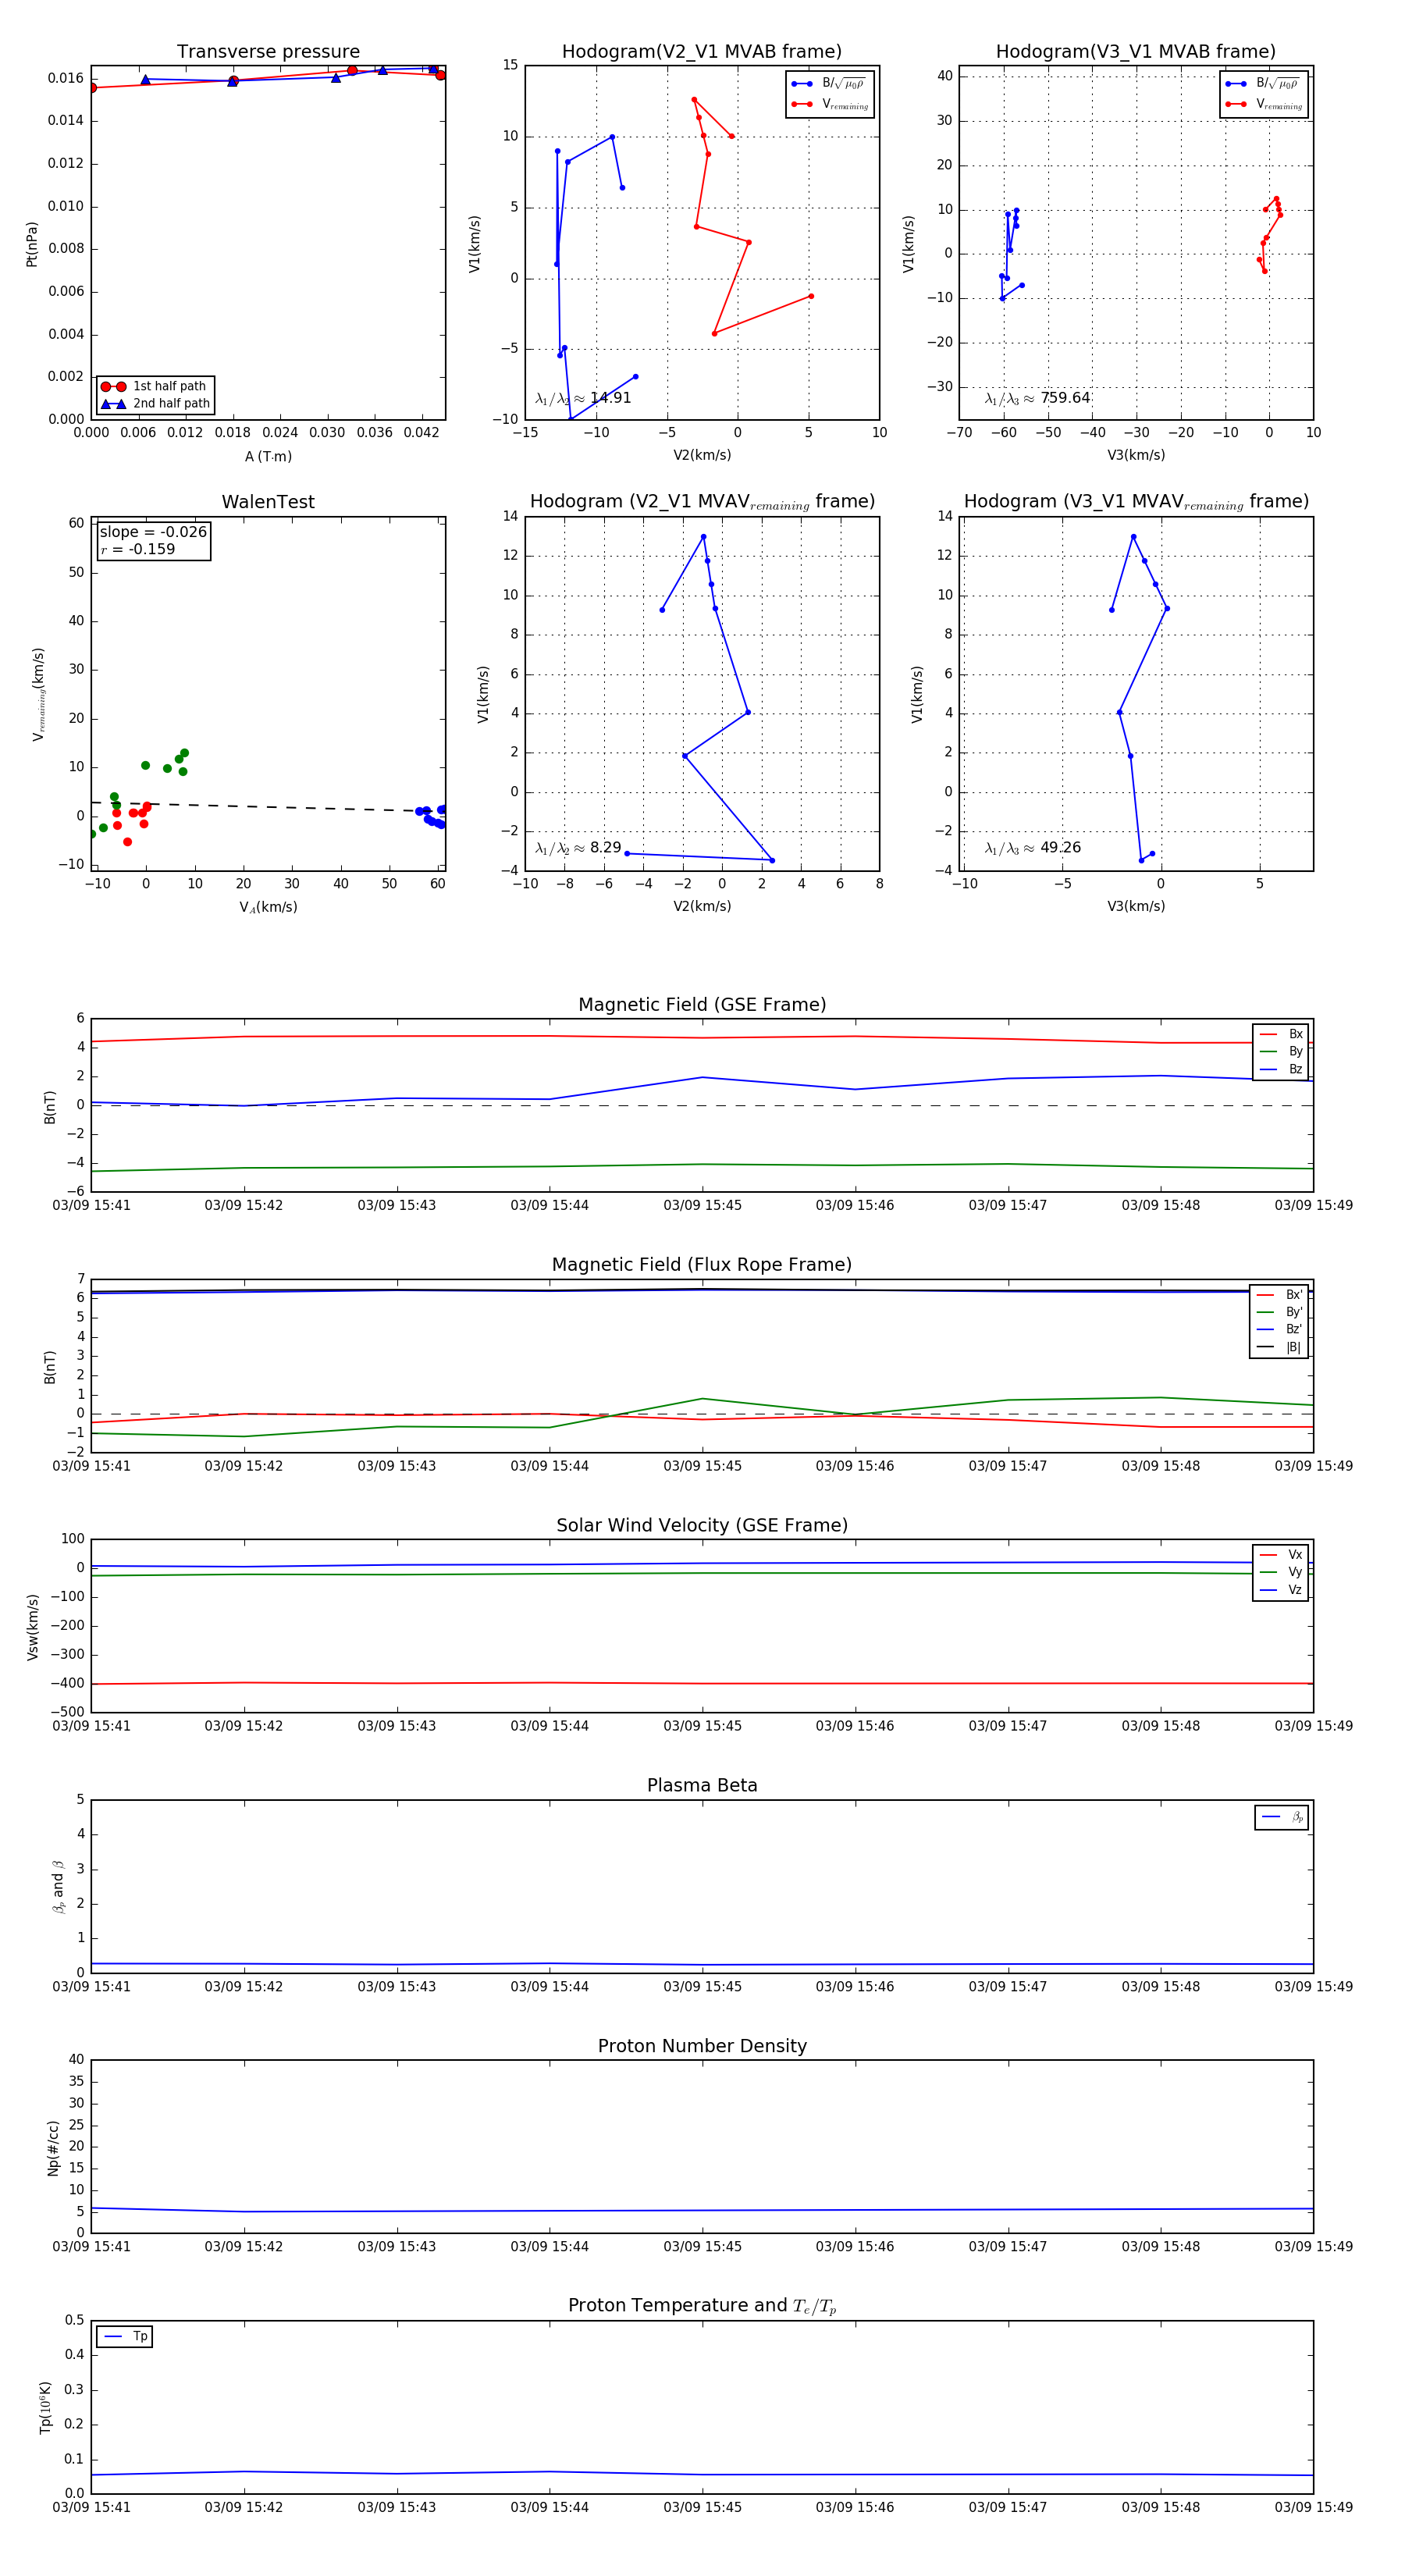The image size is (1405, 2576).
Task: Click the 'Hodogram (V2_V1 MVAV remaining frame)' title
Action: pos(702,502)
